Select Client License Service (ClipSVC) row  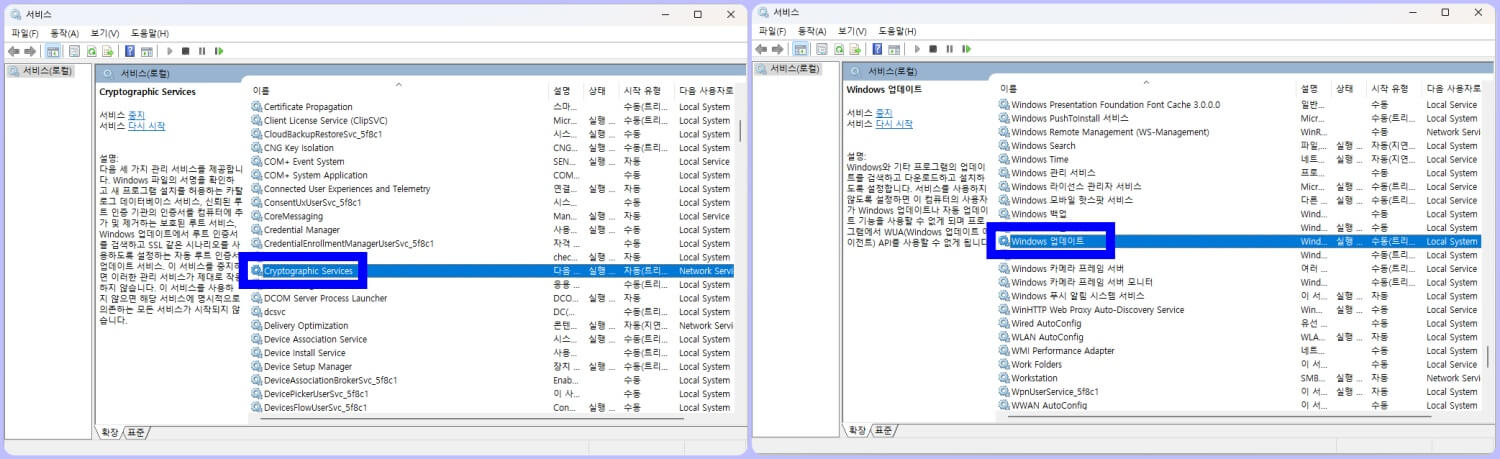tap(492, 121)
